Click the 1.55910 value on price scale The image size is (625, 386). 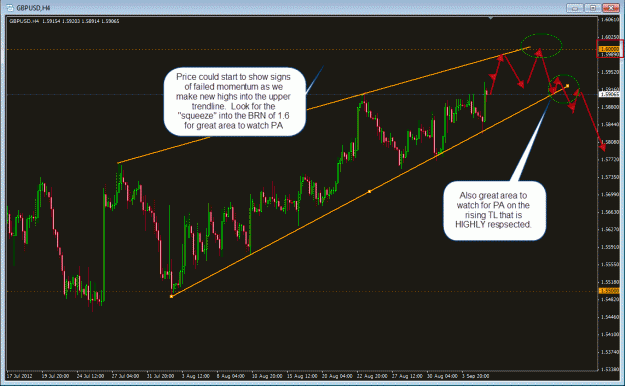[611, 247]
